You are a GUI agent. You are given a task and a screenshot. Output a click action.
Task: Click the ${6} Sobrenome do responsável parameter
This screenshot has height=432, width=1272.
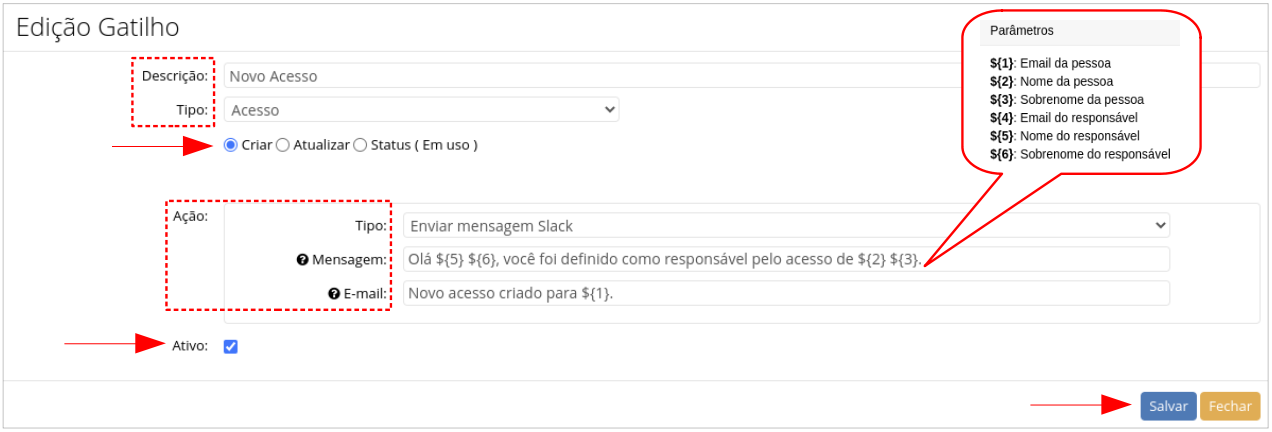tap(1079, 154)
